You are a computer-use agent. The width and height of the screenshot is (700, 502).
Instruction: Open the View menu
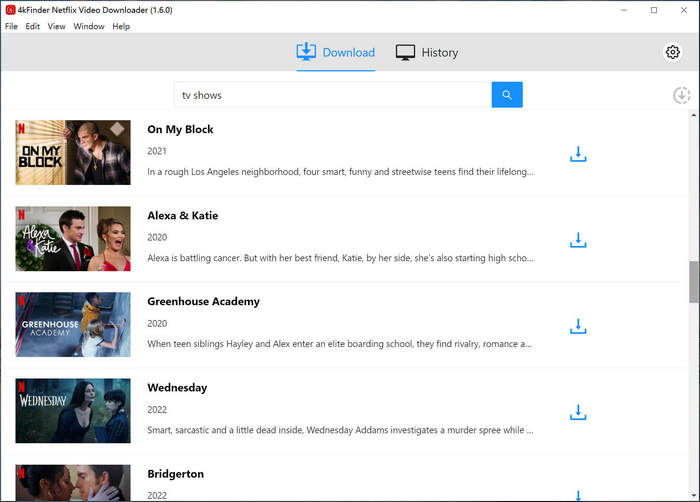pos(56,26)
